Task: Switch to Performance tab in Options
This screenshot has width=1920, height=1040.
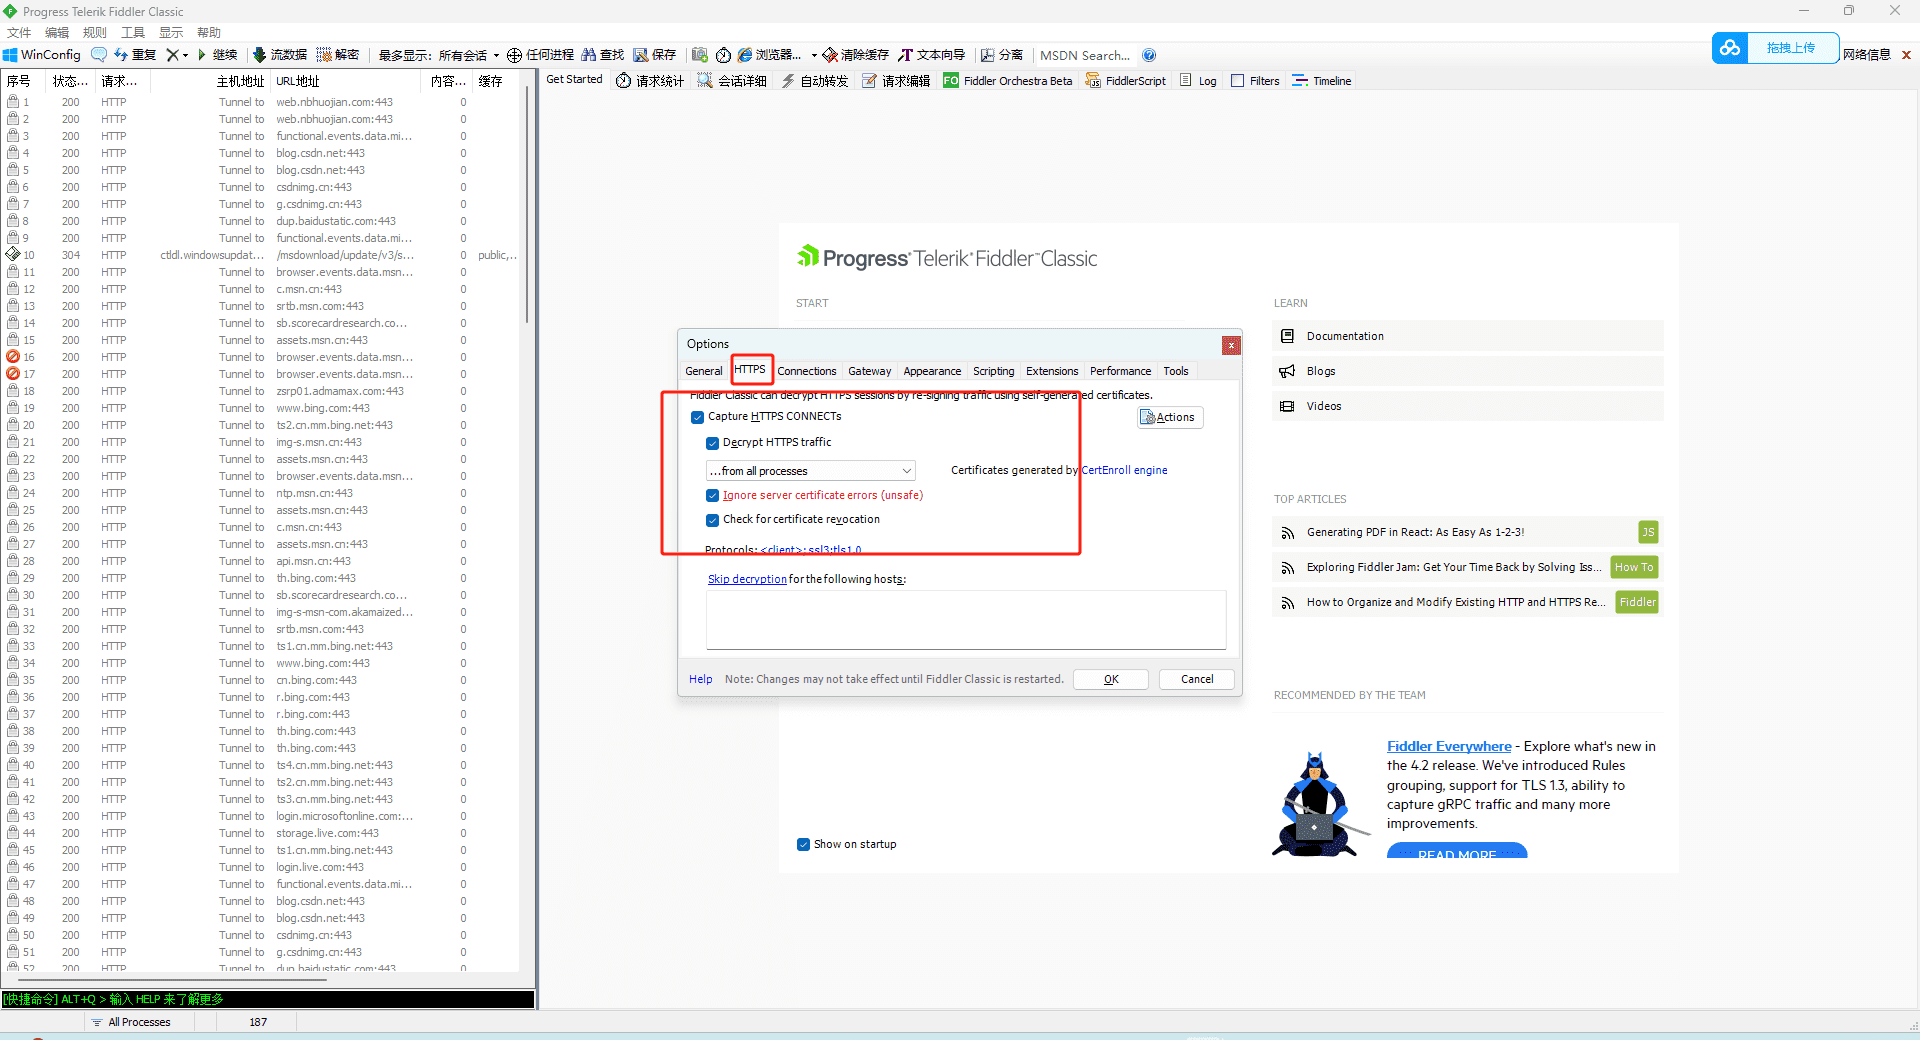Action: pos(1120,371)
